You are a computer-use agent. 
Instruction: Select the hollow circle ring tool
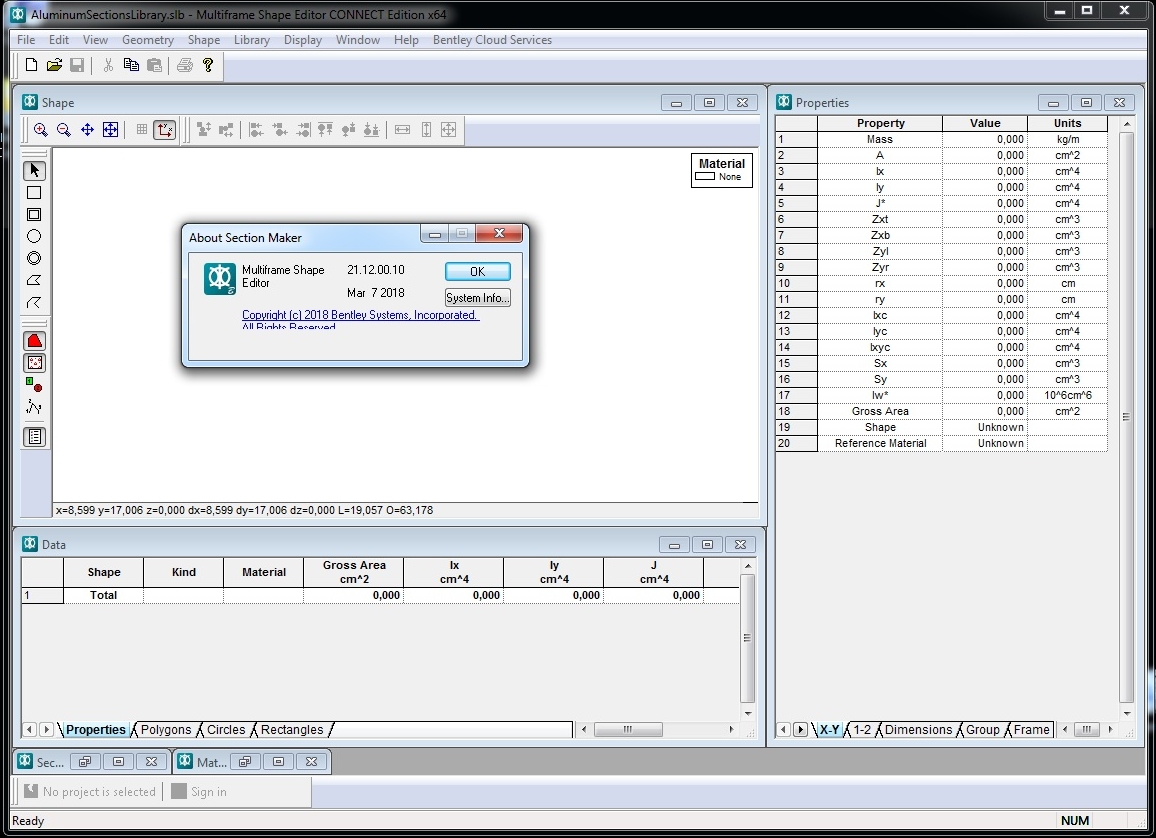pos(34,259)
